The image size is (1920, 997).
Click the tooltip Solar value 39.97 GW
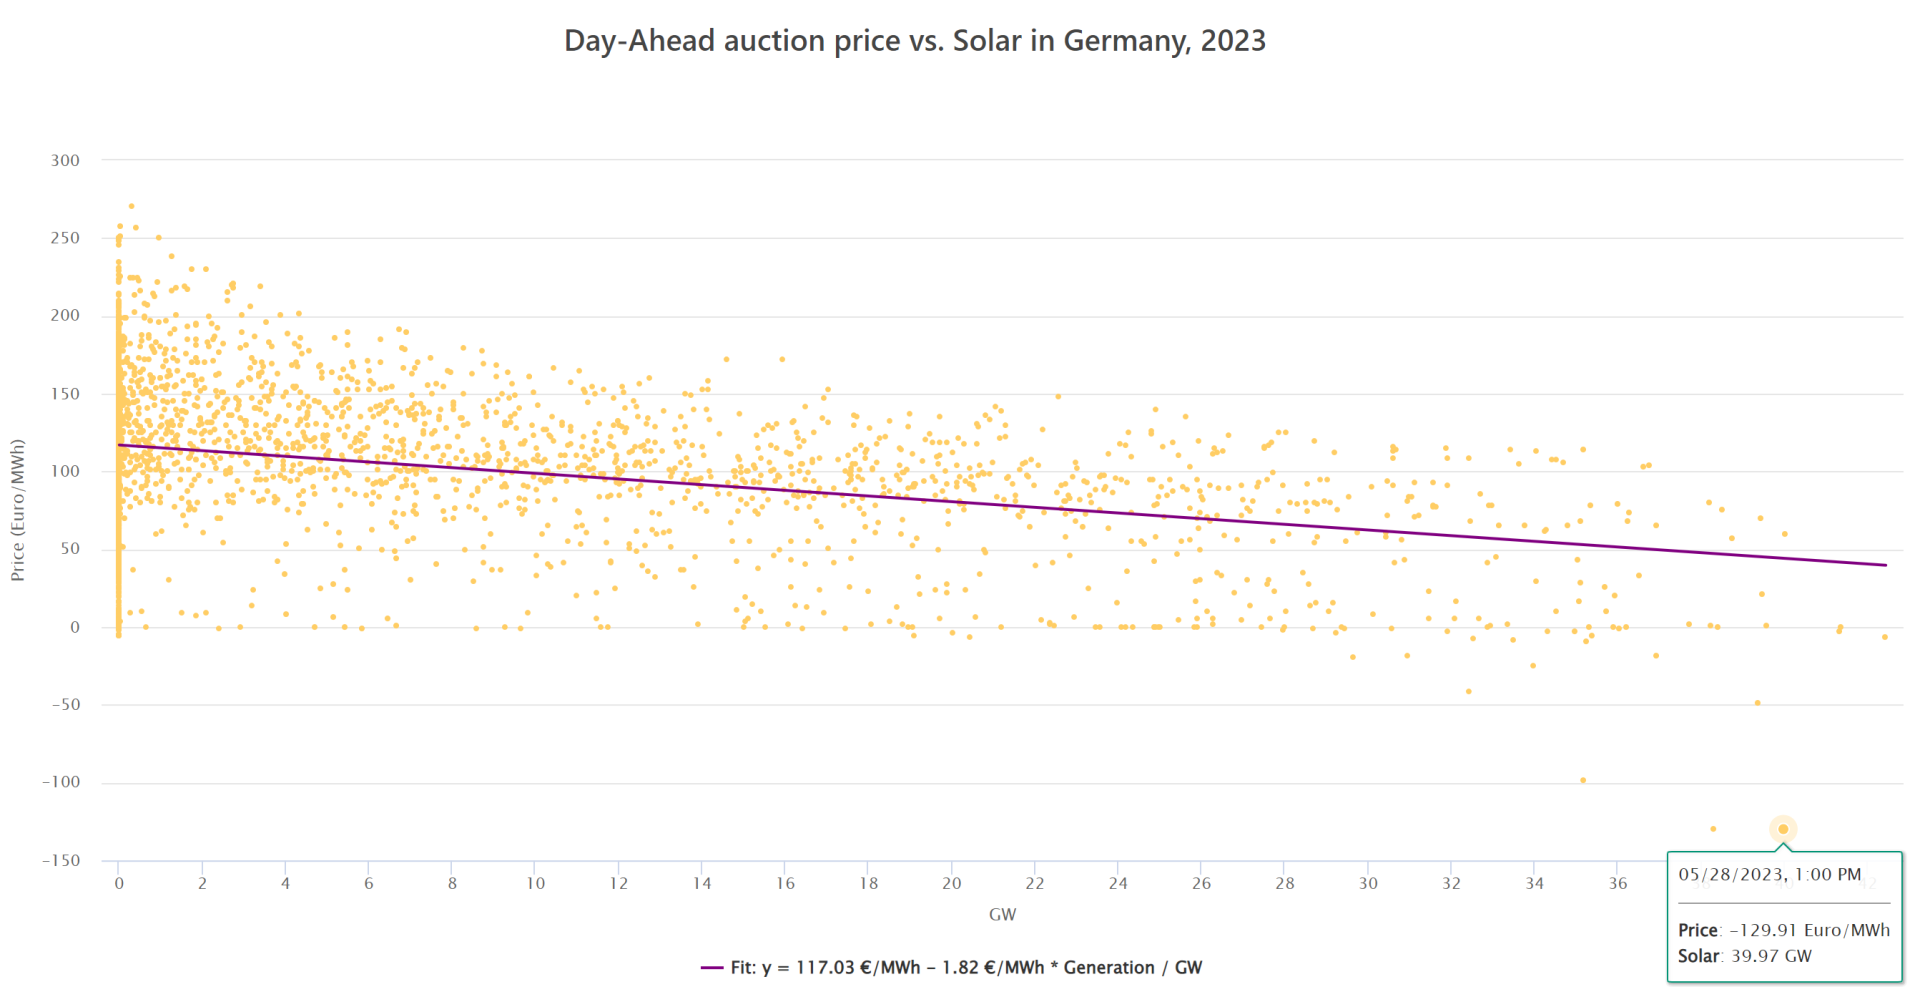tap(1771, 956)
